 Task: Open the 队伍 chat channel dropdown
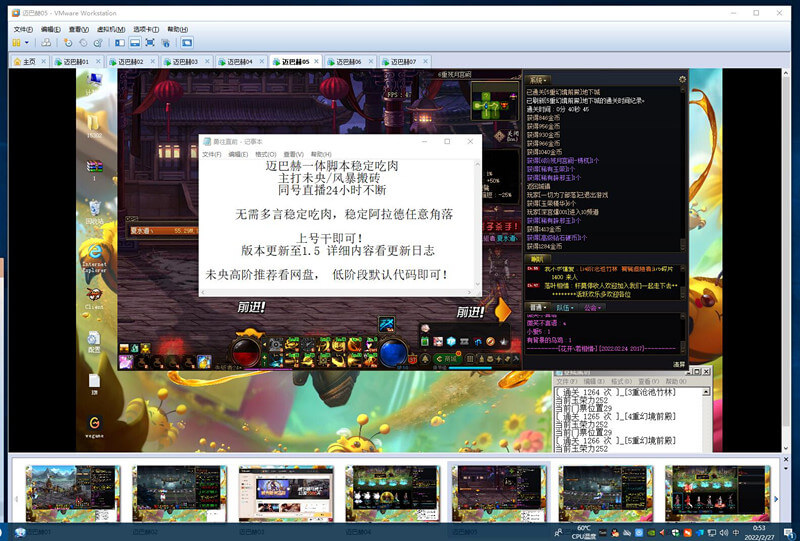pyautogui.click(x=565, y=307)
